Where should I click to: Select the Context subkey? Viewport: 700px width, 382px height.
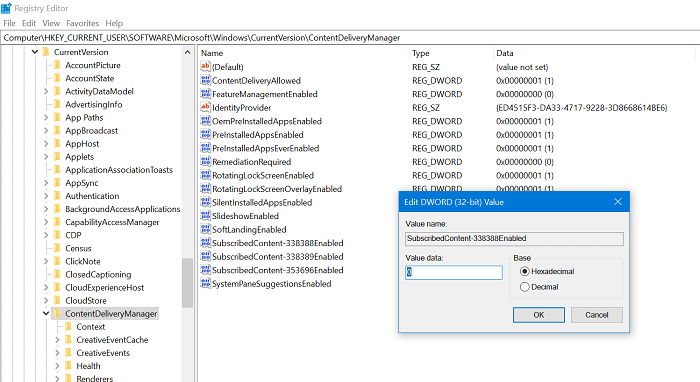click(91, 327)
